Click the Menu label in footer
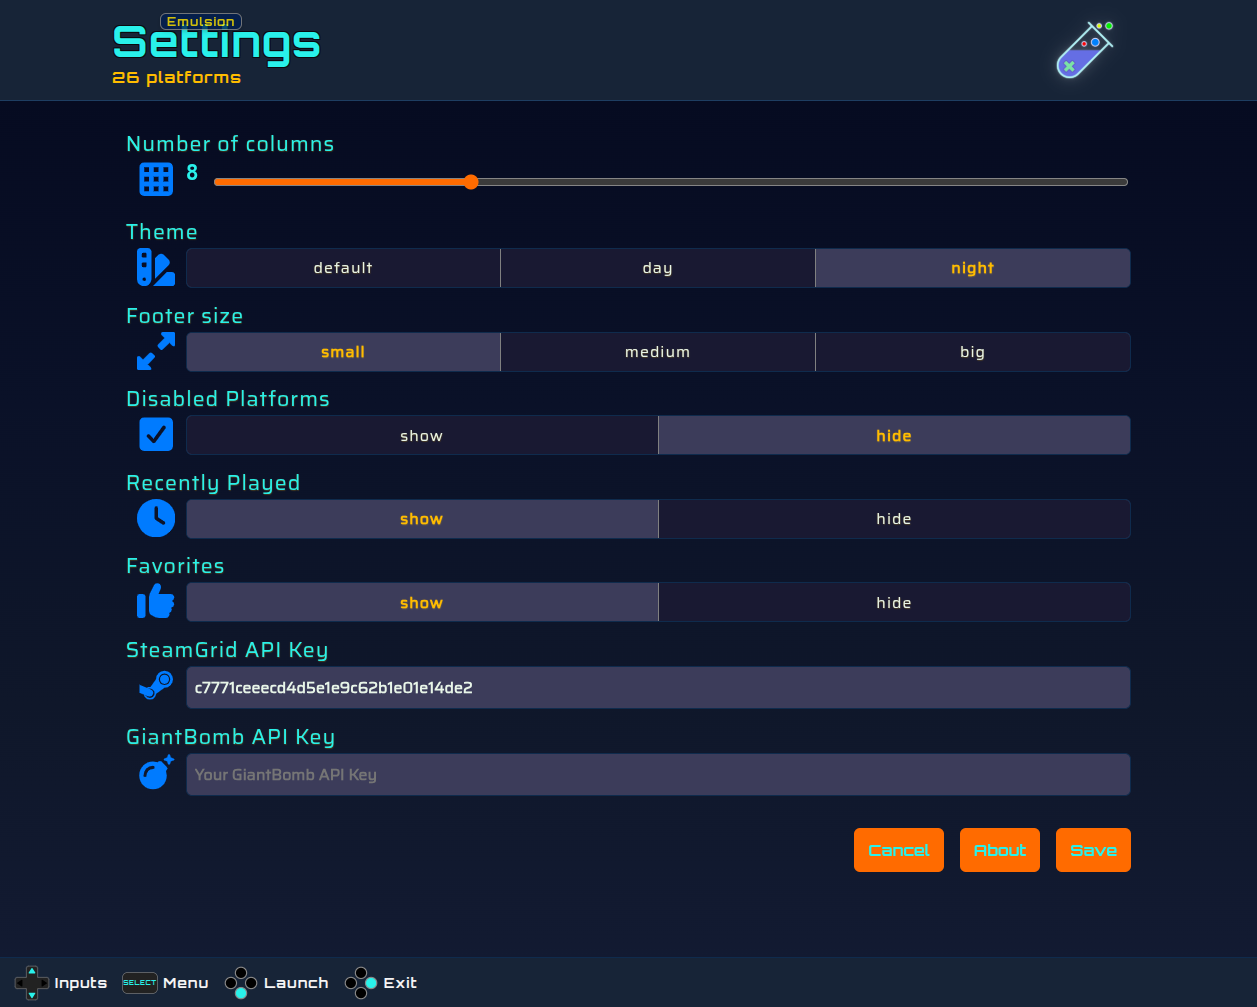 186,983
